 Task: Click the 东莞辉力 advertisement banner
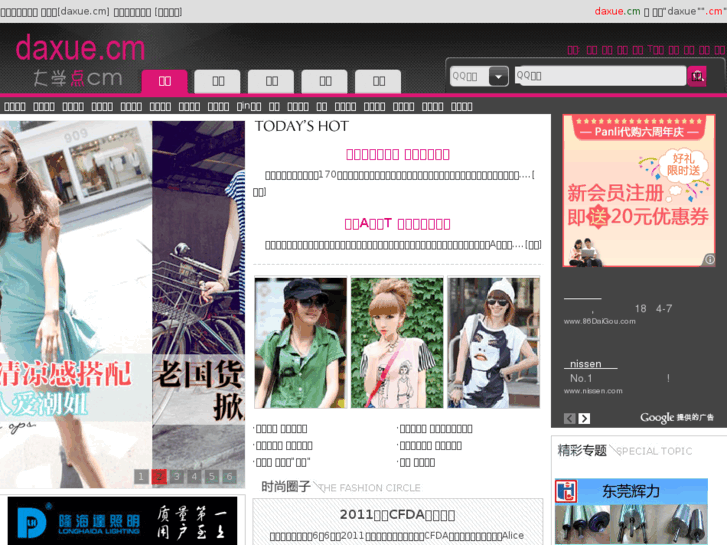coord(631,512)
